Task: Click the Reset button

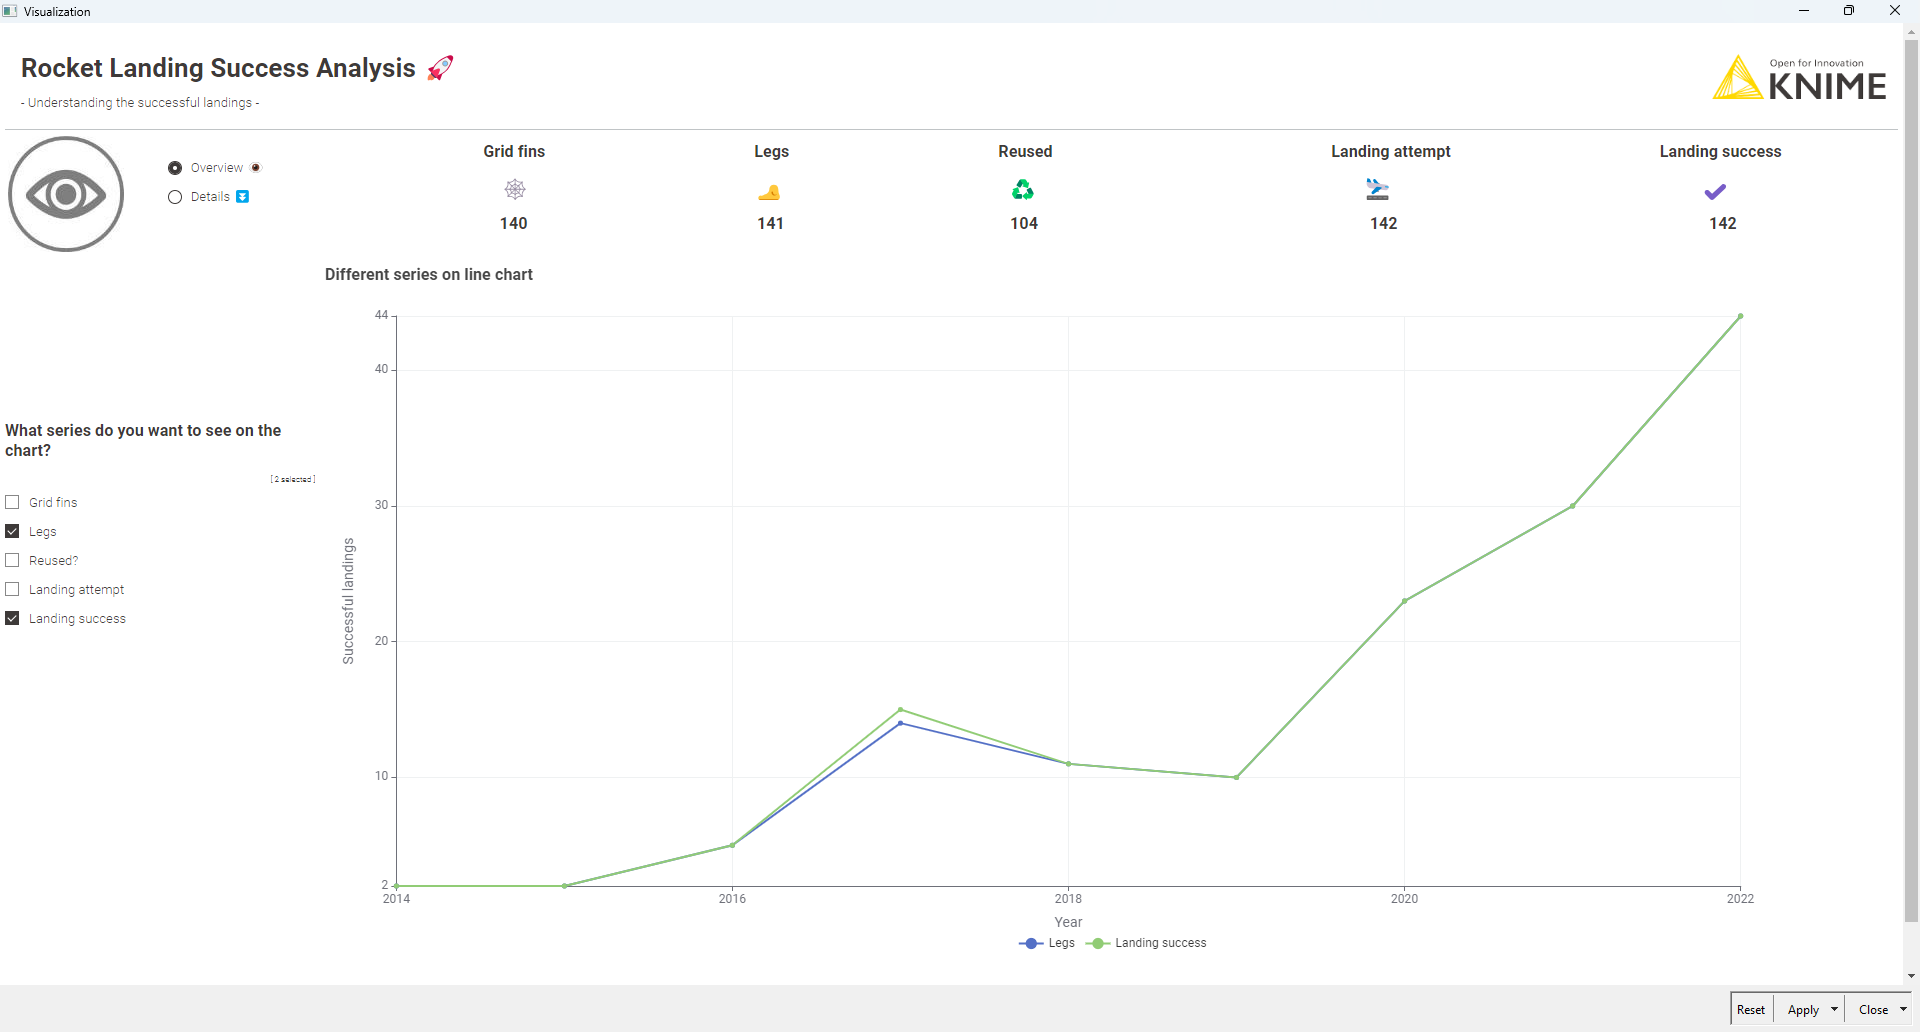Action: [x=1751, y=1009]
